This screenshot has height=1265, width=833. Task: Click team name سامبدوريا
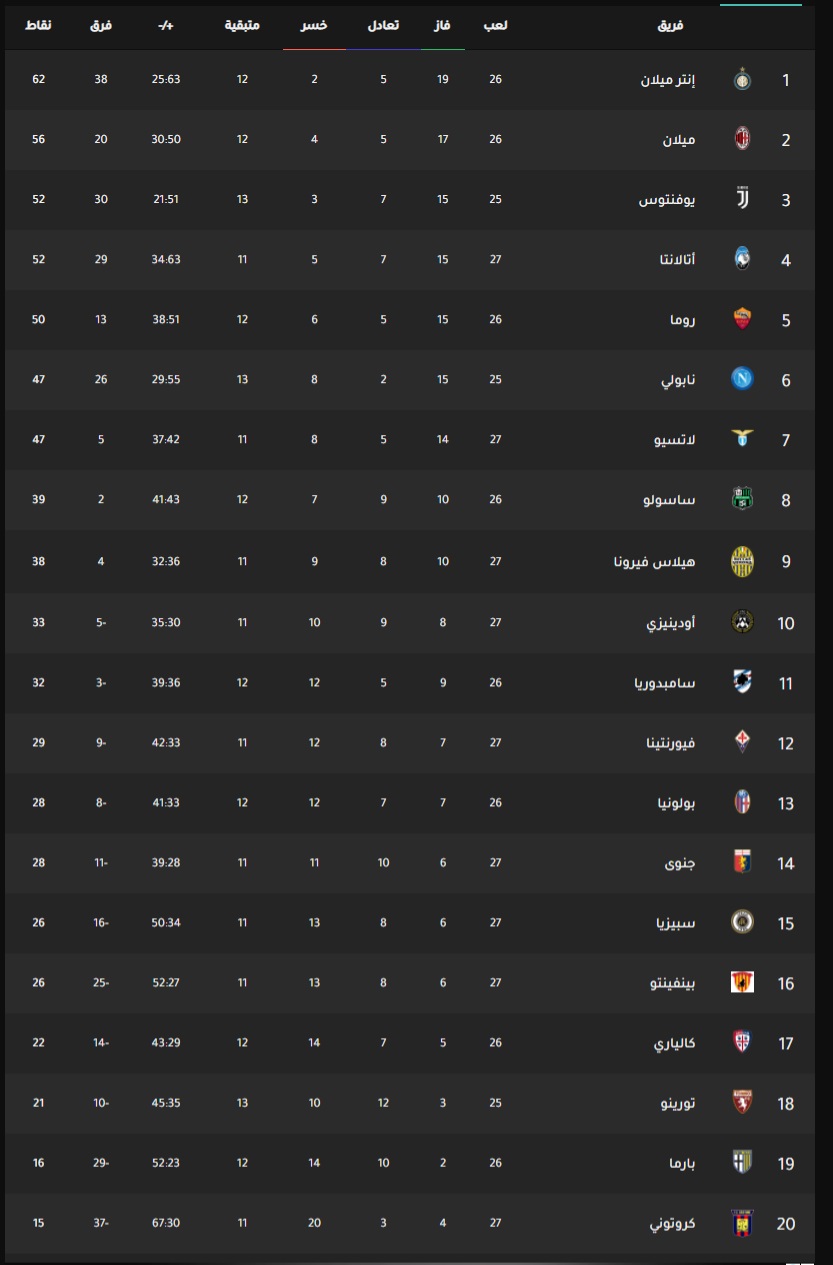tap(664, 682)
